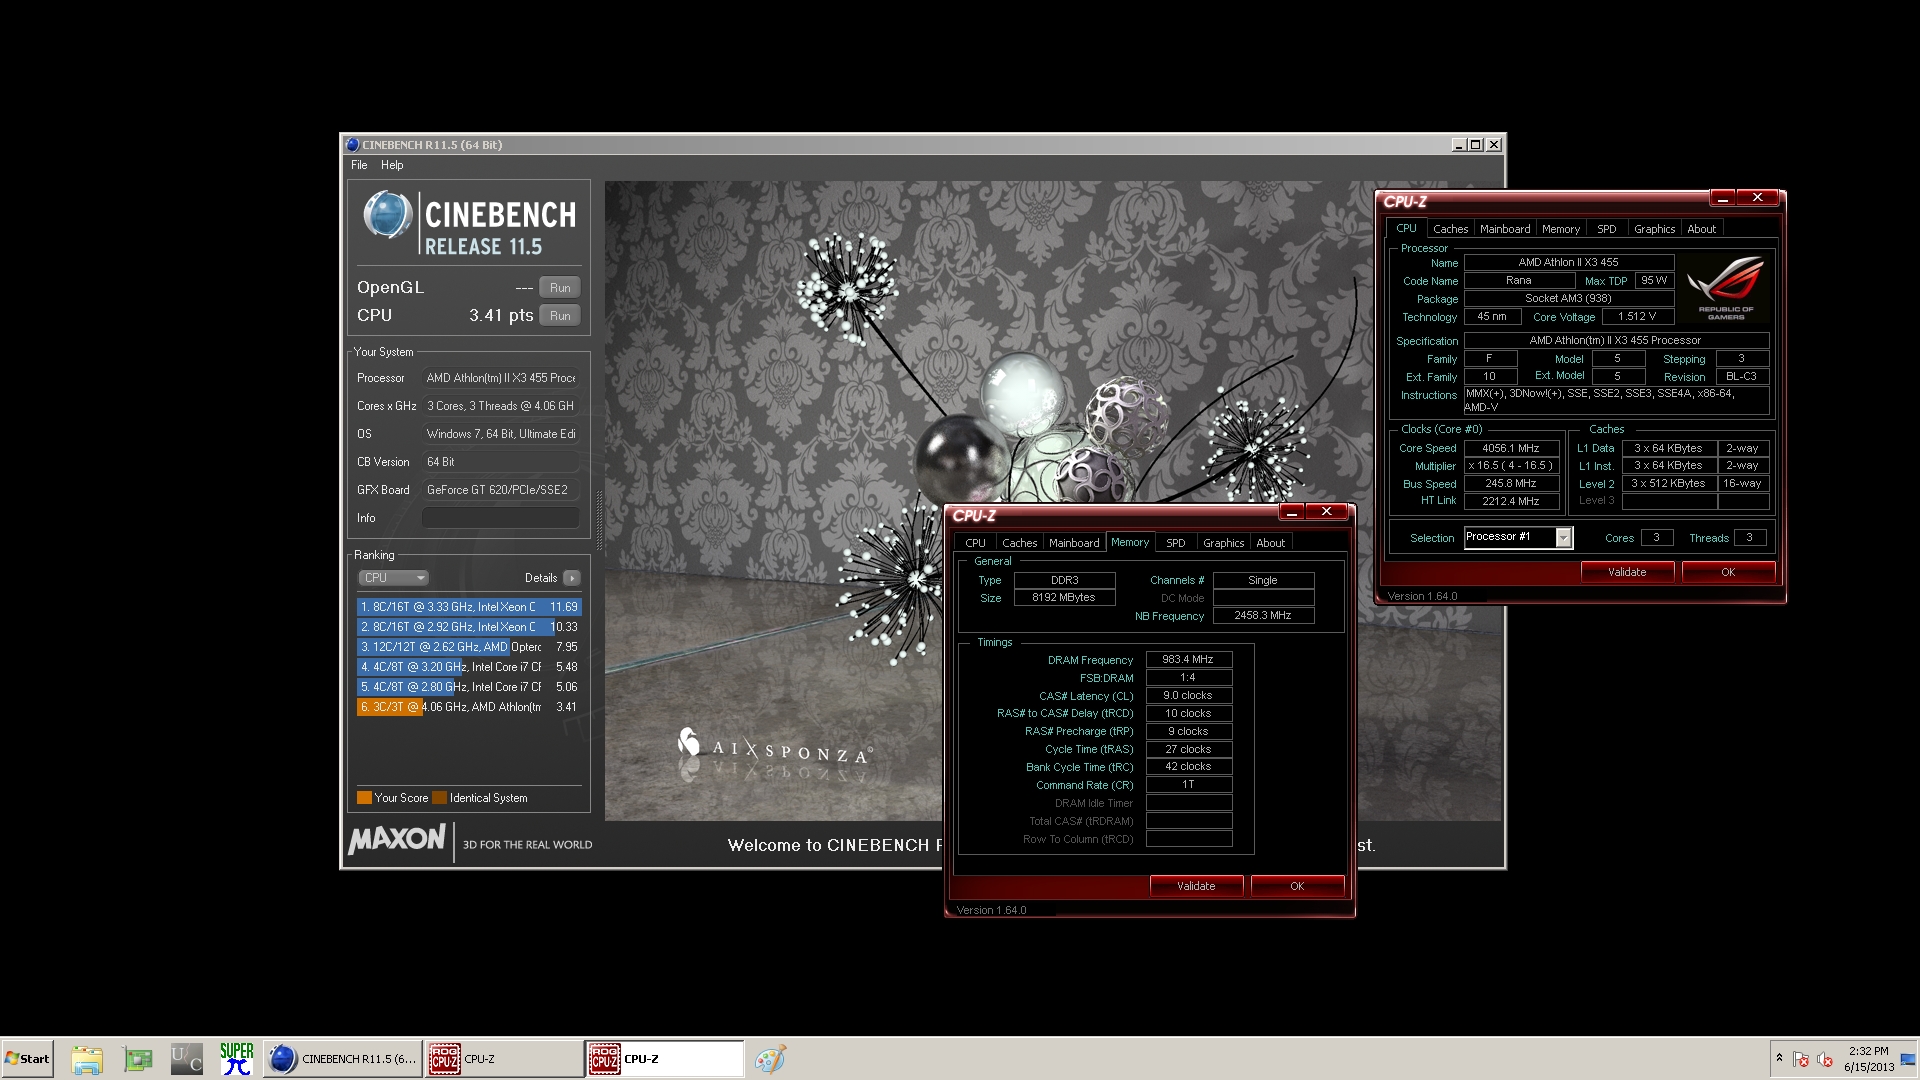
Task: Switch to CPU tab in memory CPU-Z window
Action: 976,543
